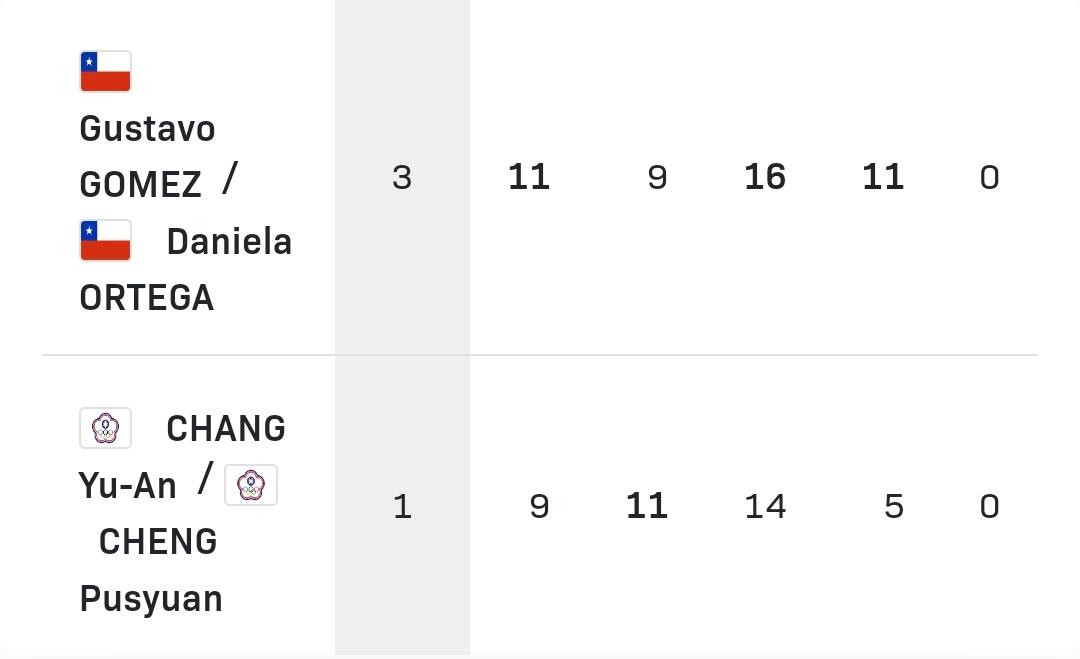Select Chile second game score 9

pyautogui.click(x=658, y=178)
